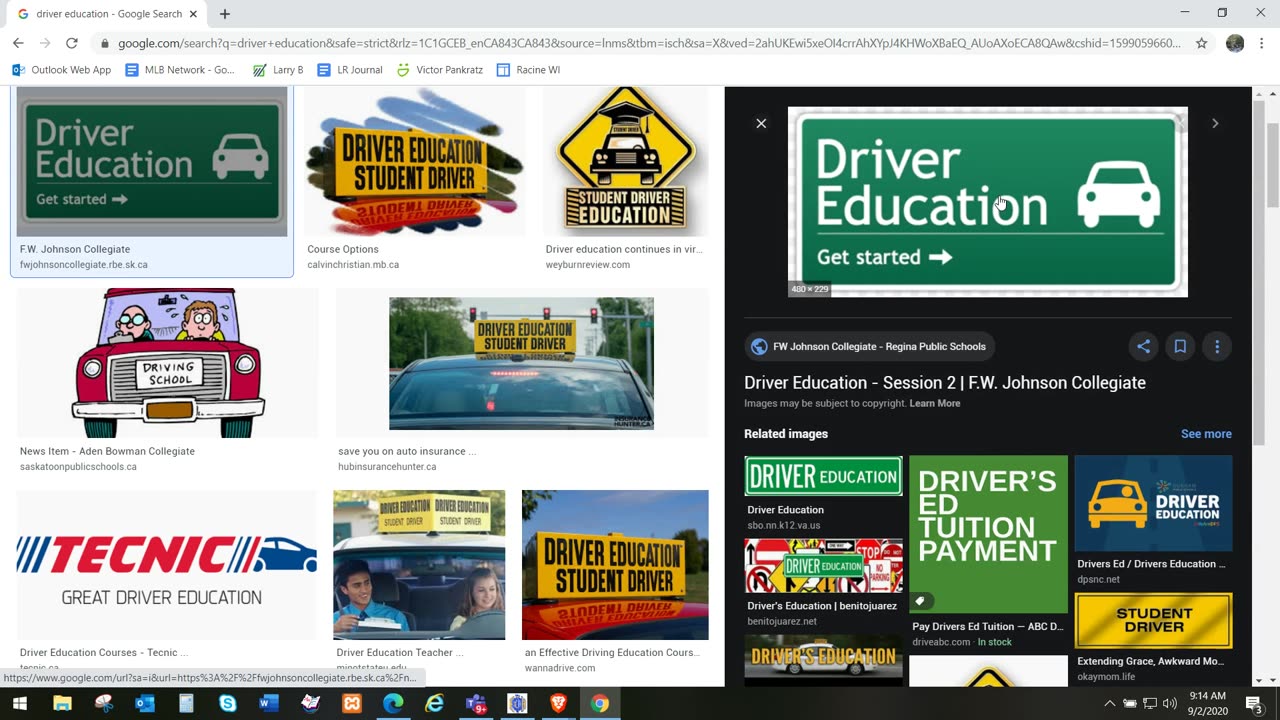The height and width of the screenshot is (720, 1280).
Task: Open the volume control in system tray
Action: [1170, 703]
